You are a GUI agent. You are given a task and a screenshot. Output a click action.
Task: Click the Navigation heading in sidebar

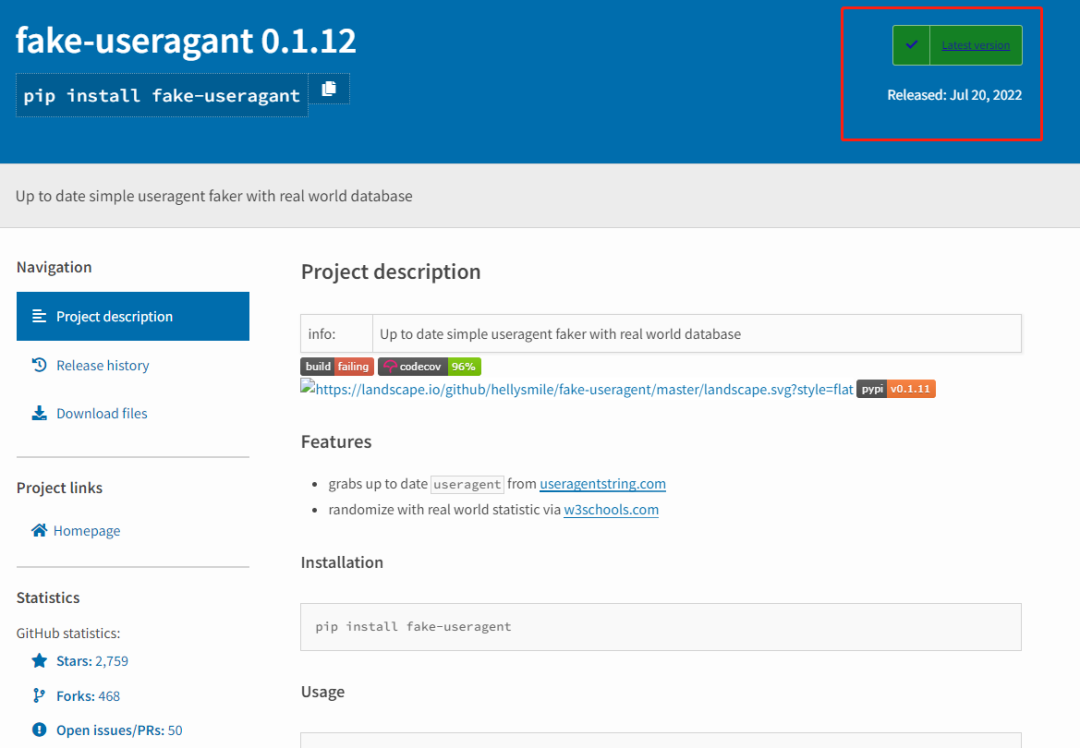(54, 267)
